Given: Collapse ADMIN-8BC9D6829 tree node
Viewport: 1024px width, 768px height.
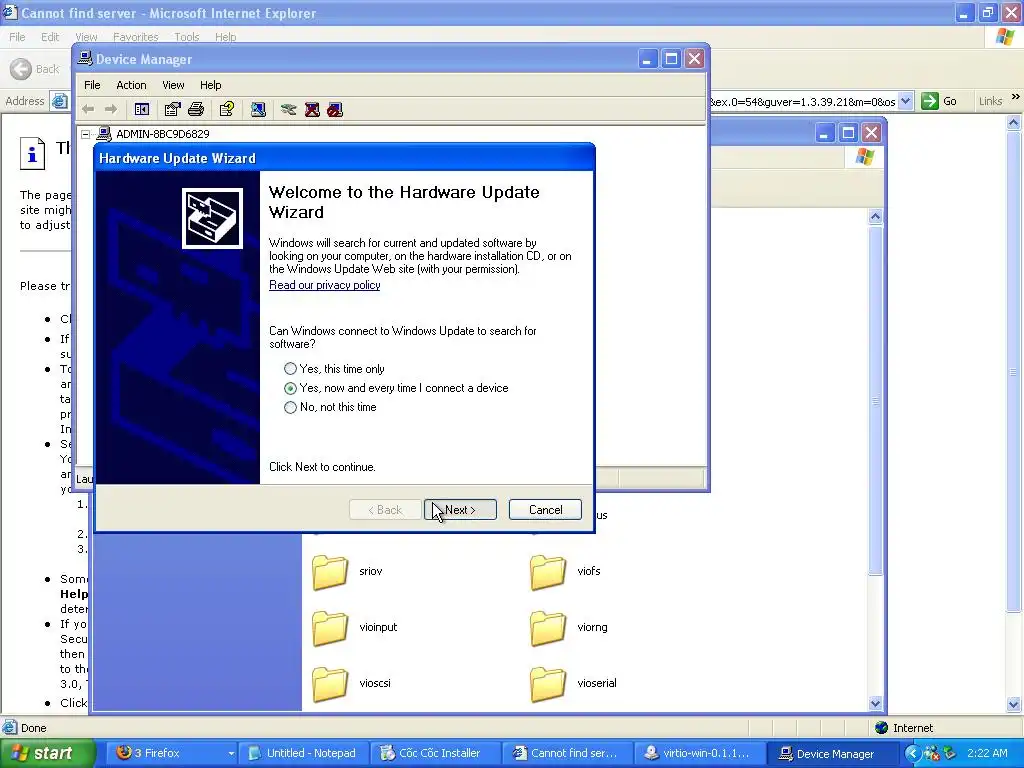Looking at the screenshot, I should point(86,135).
